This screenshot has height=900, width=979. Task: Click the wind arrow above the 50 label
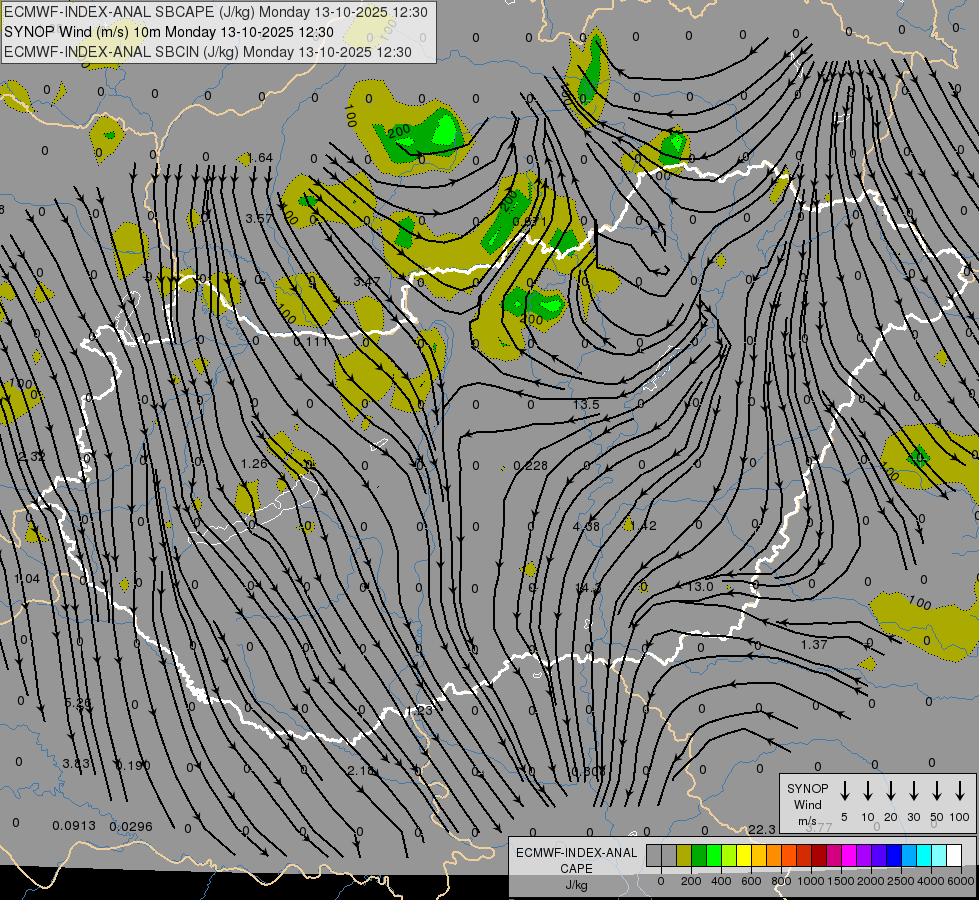937,791
